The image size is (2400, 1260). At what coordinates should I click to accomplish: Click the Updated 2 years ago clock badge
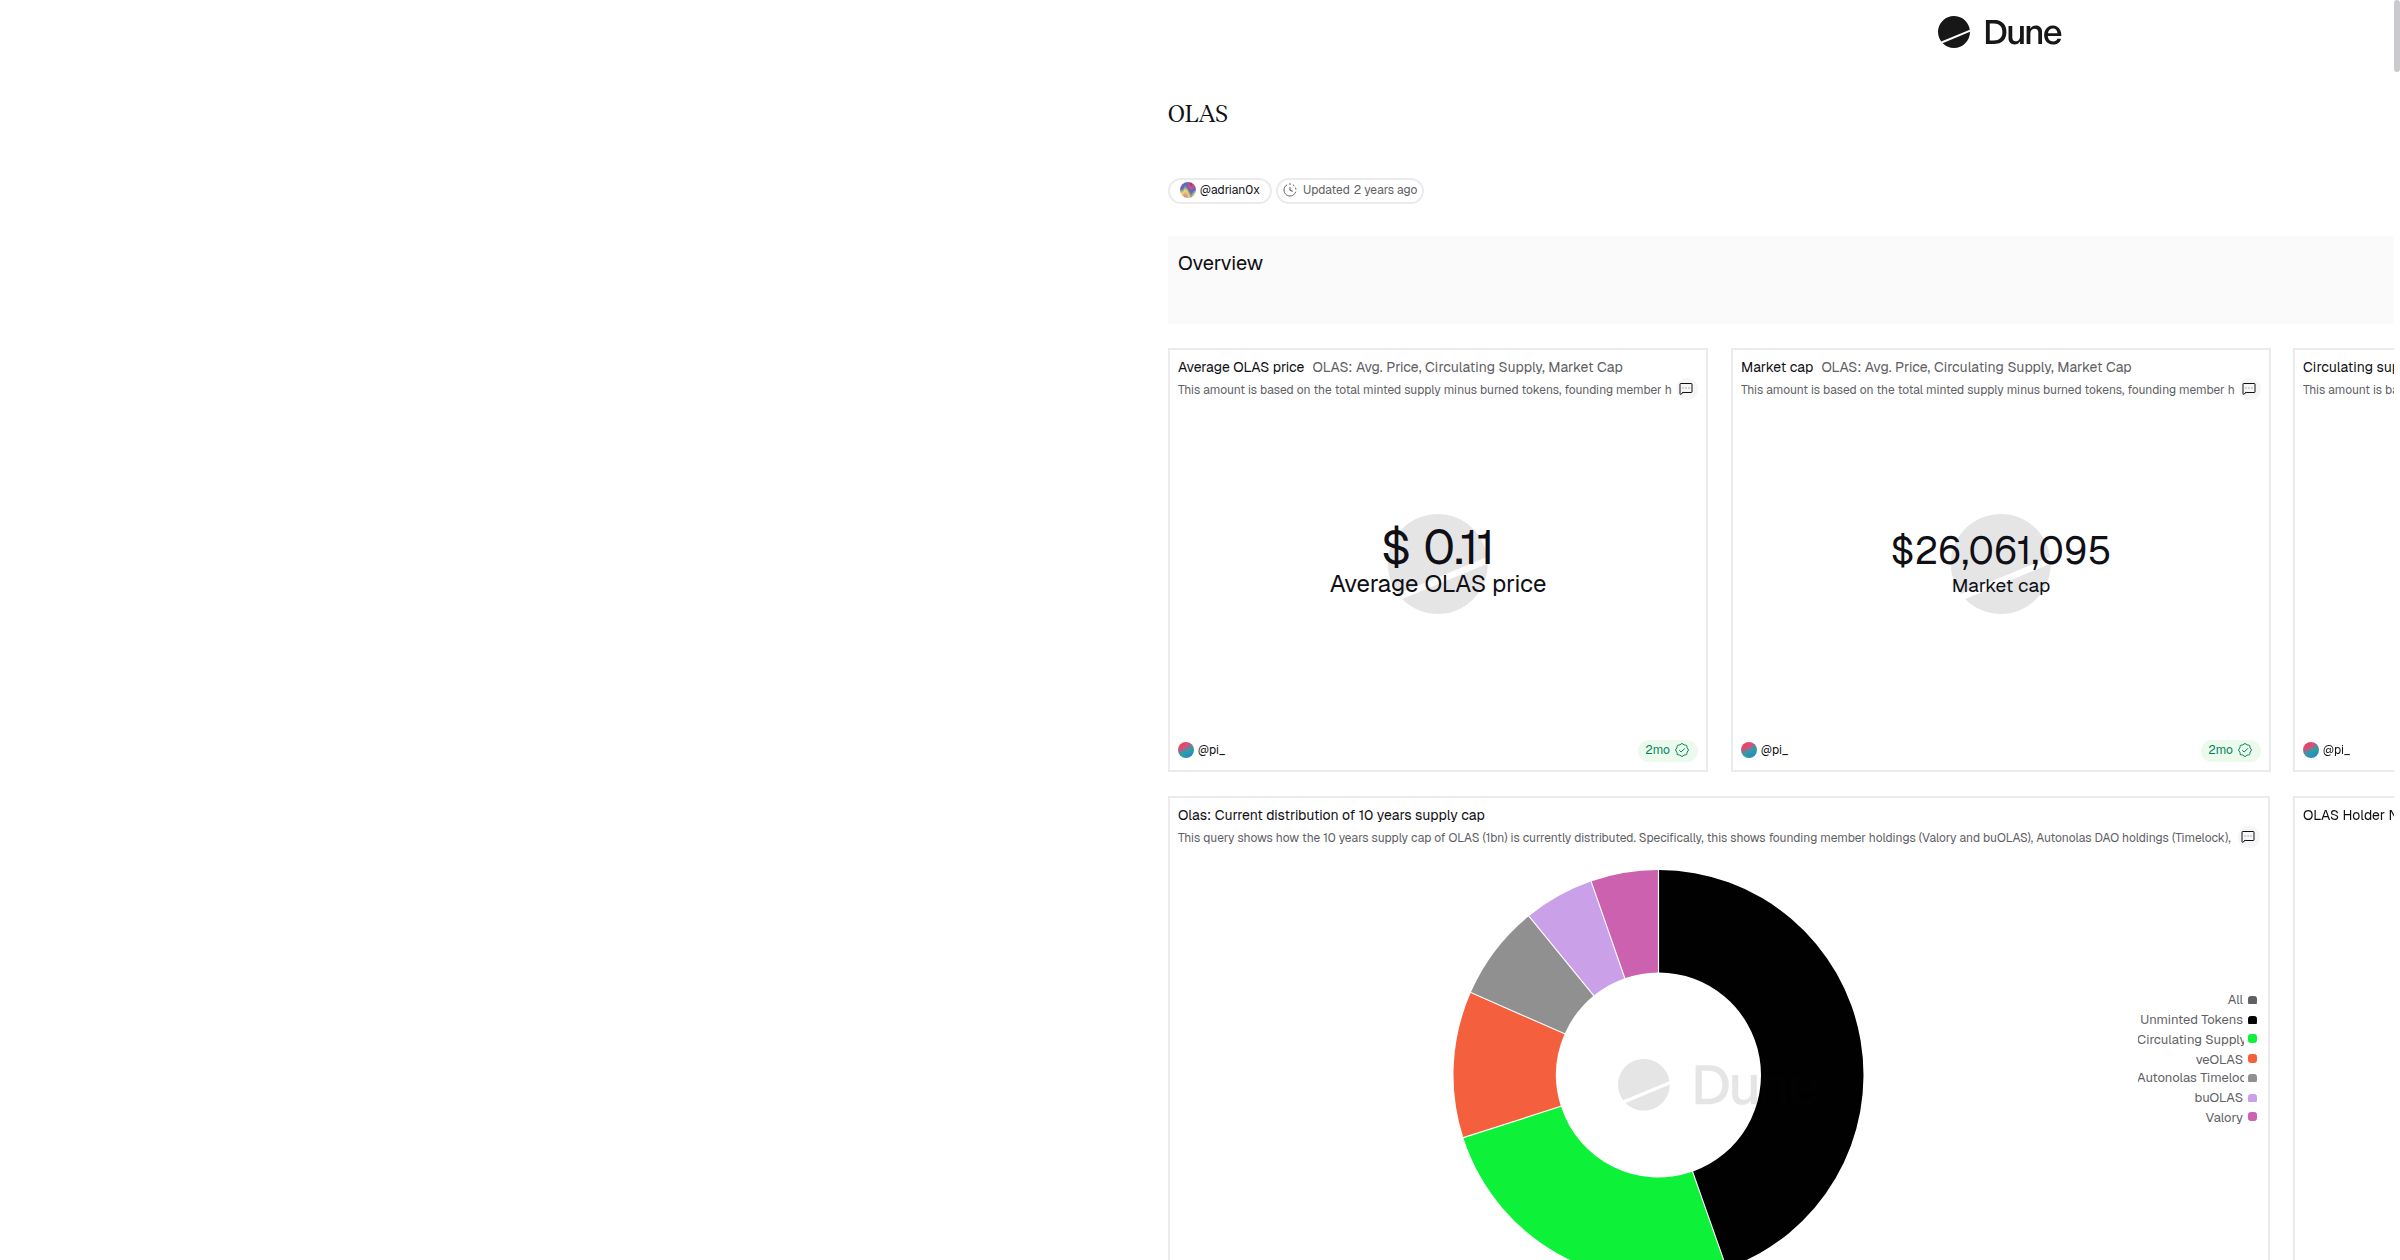1349,190
